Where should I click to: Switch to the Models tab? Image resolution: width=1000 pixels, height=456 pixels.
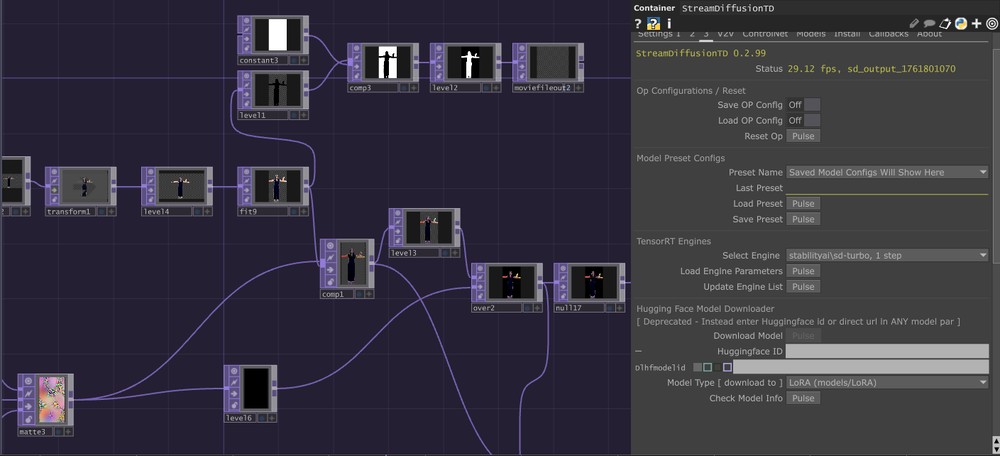811,34
